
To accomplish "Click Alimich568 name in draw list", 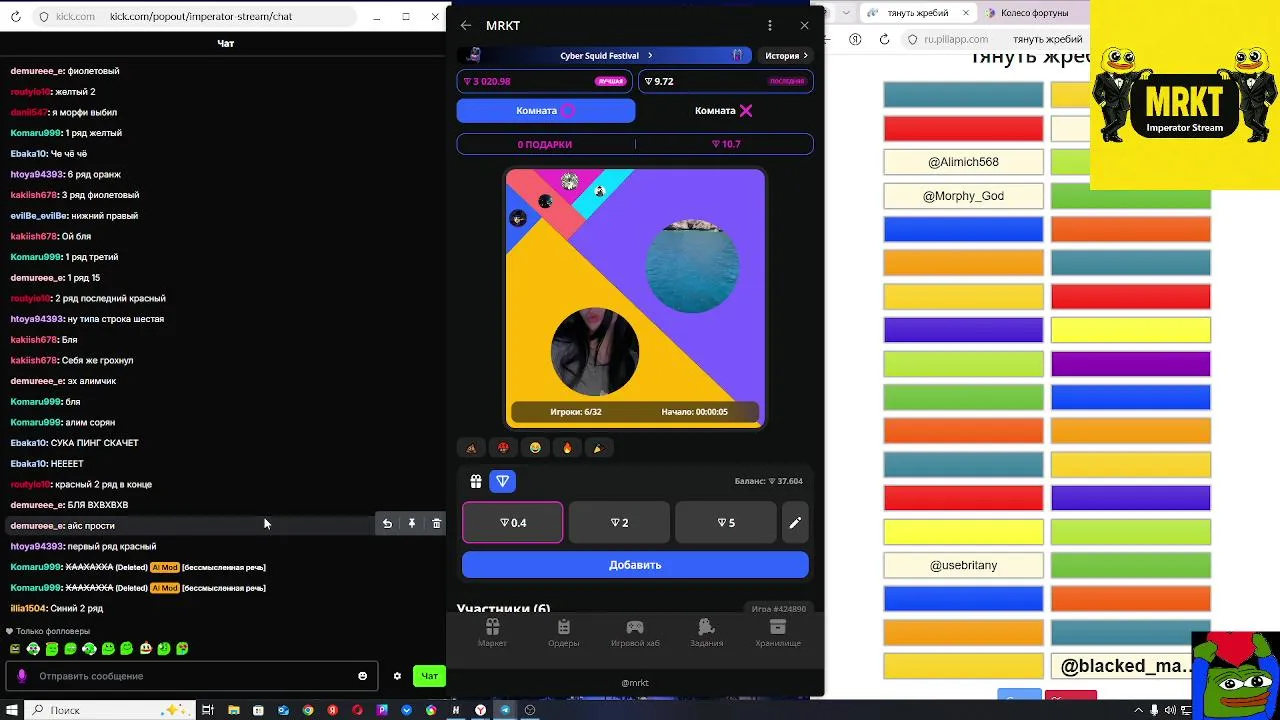I will (963, 162).
